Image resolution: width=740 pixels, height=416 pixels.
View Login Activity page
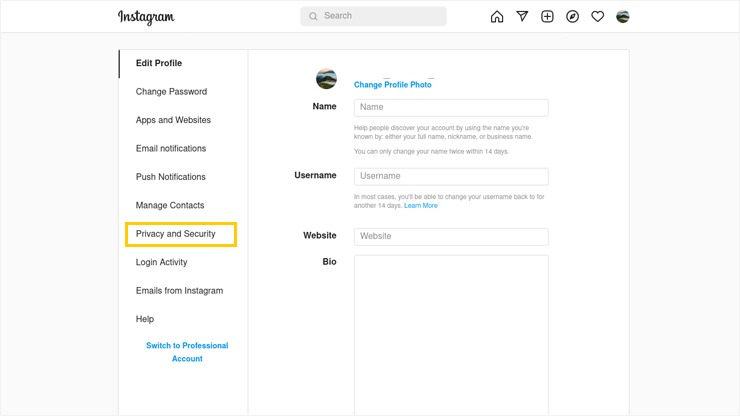(161, 262)
